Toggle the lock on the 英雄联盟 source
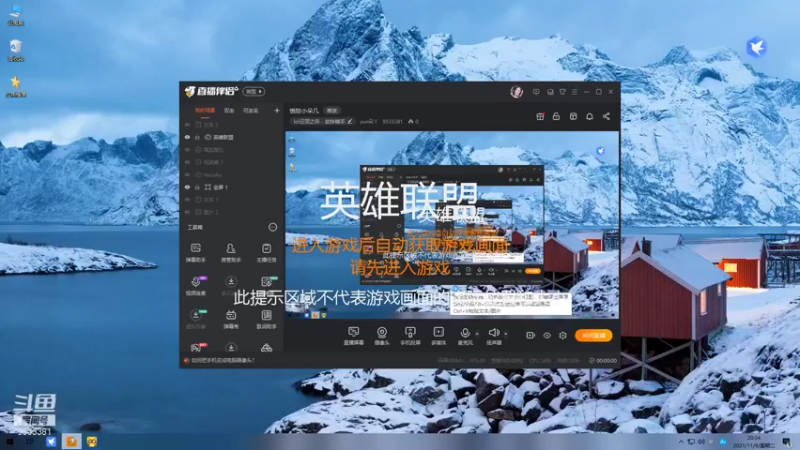The width and height of the screenshot is (800, 450). click(x=197, y=137)
